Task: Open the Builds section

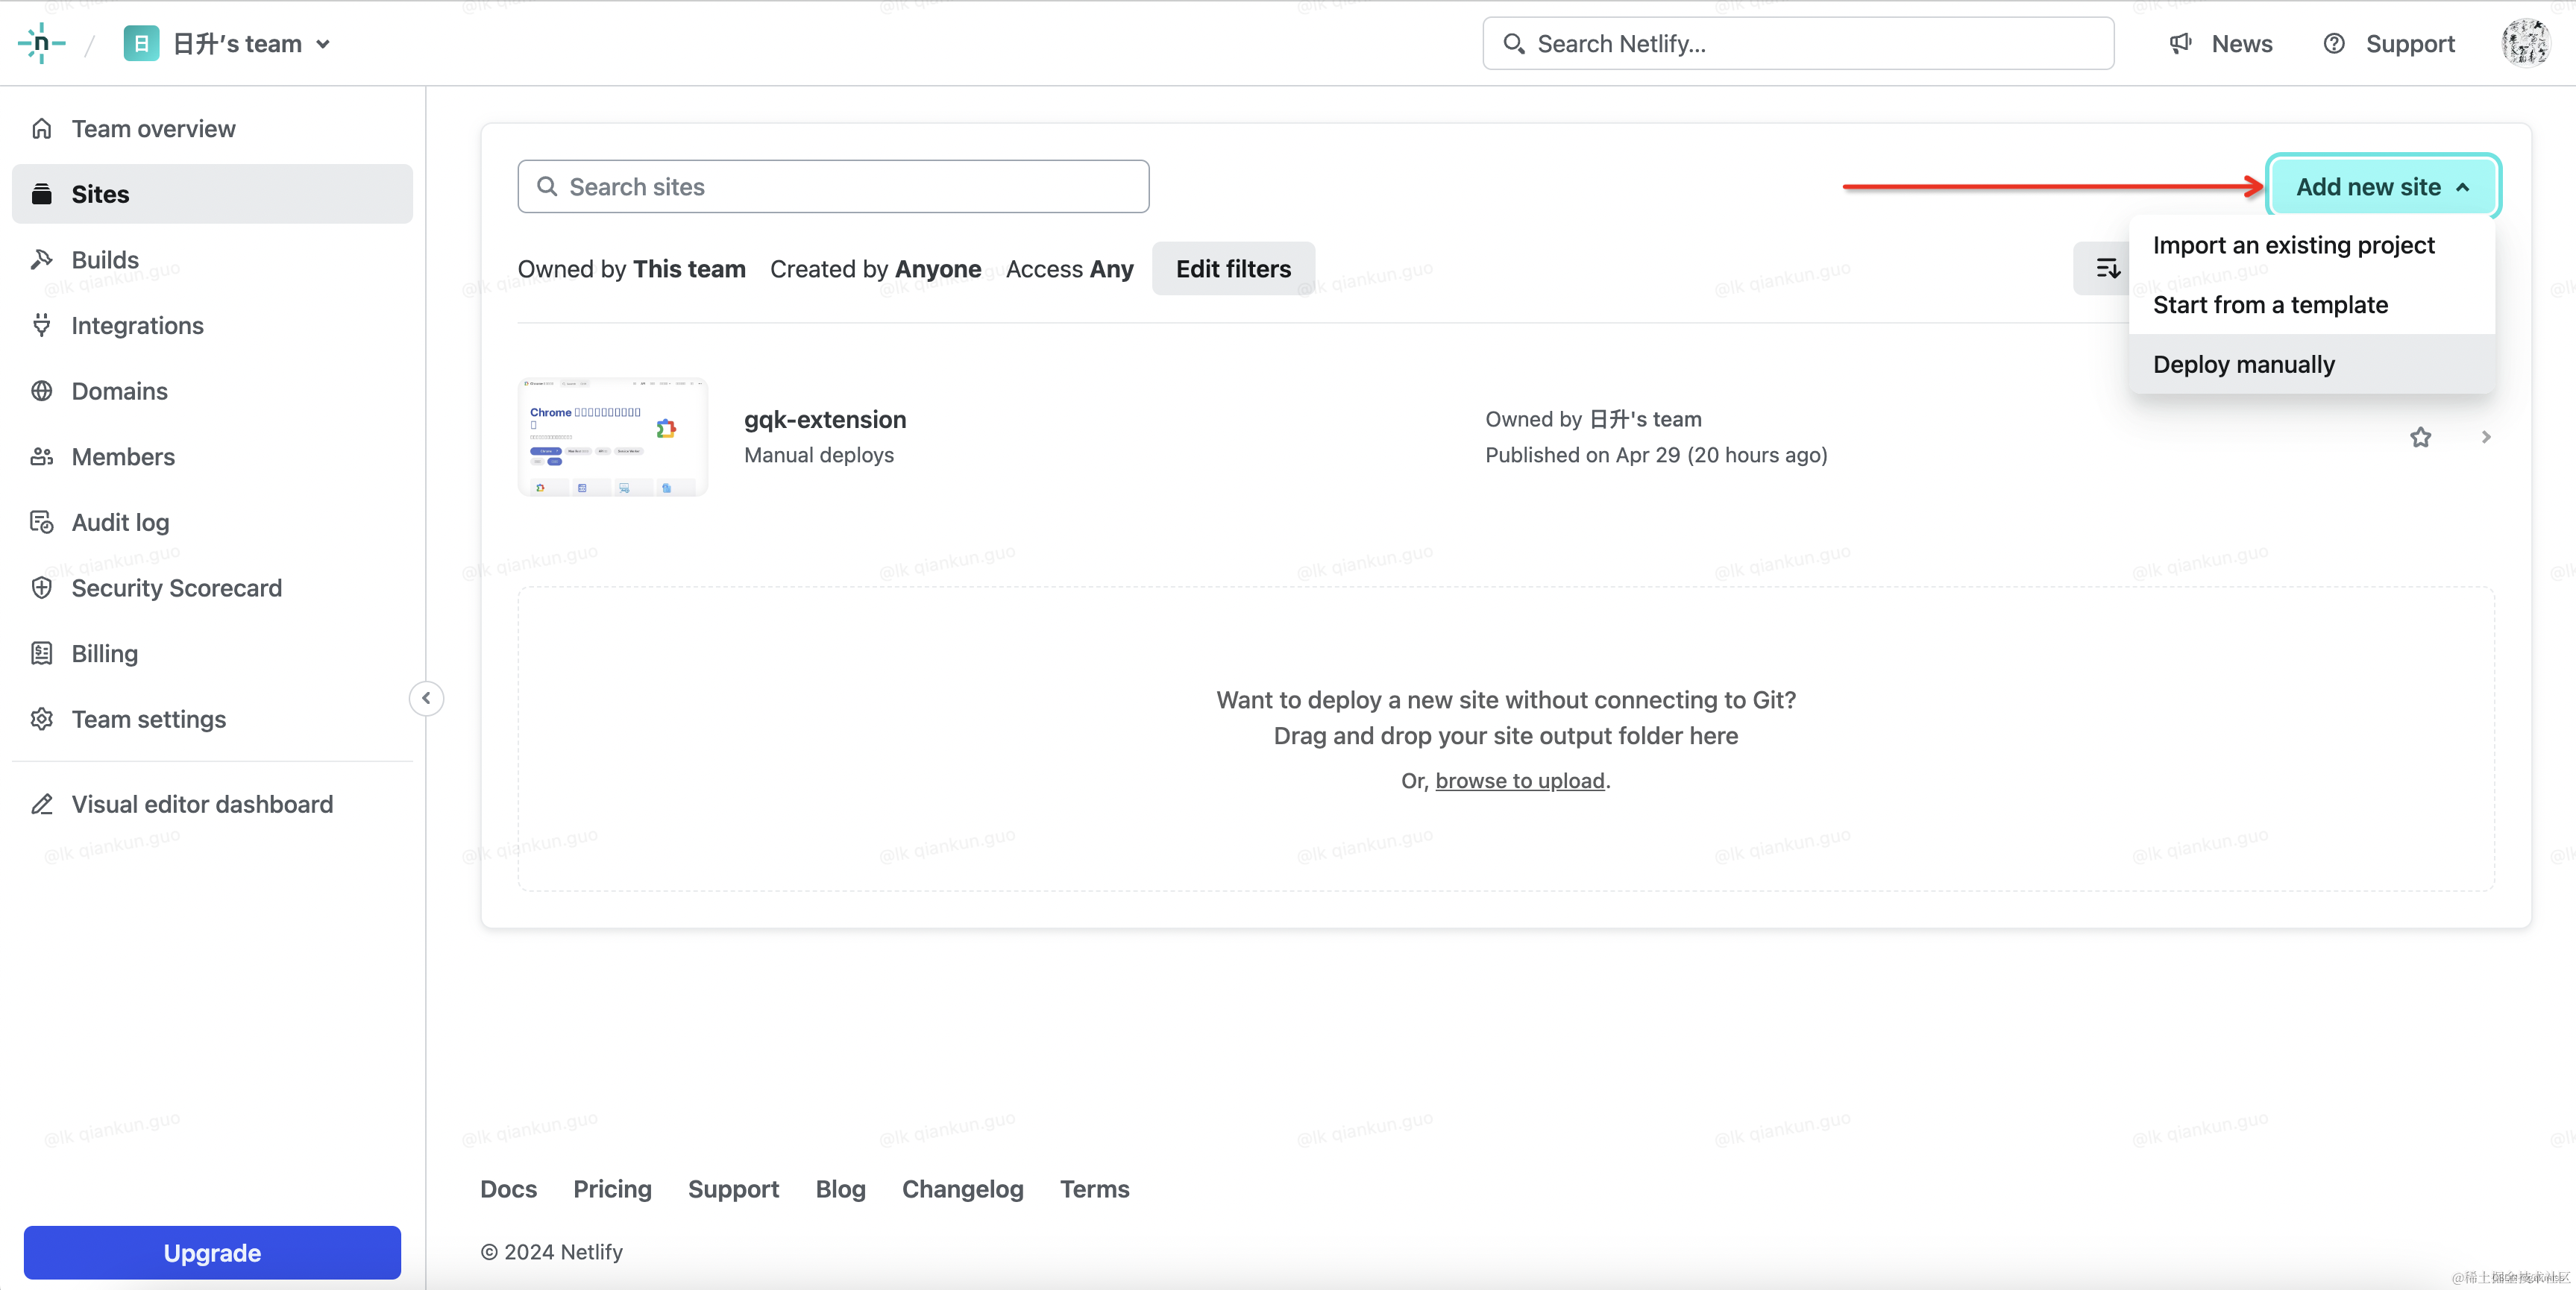Action: tap(104, 259)
